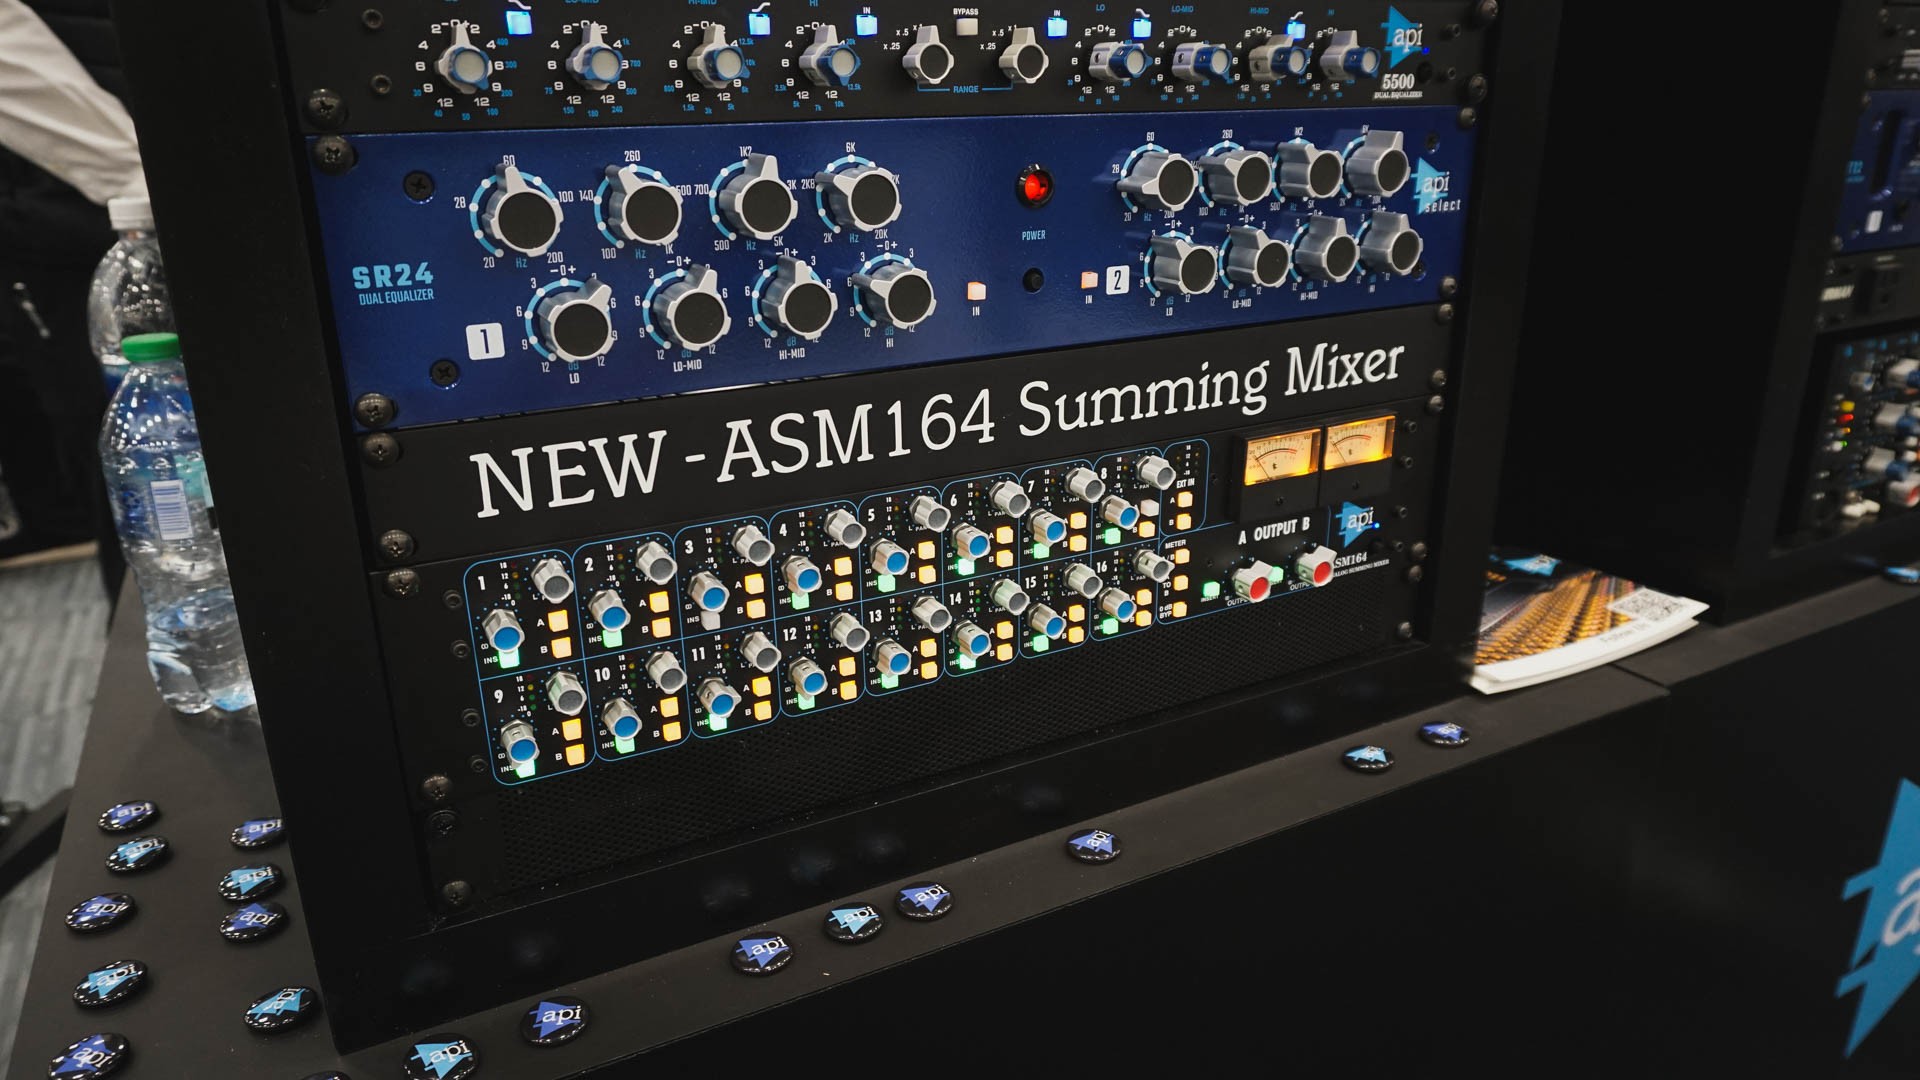Click the right VU meter on ASM164

click(x=1358, y=442)
